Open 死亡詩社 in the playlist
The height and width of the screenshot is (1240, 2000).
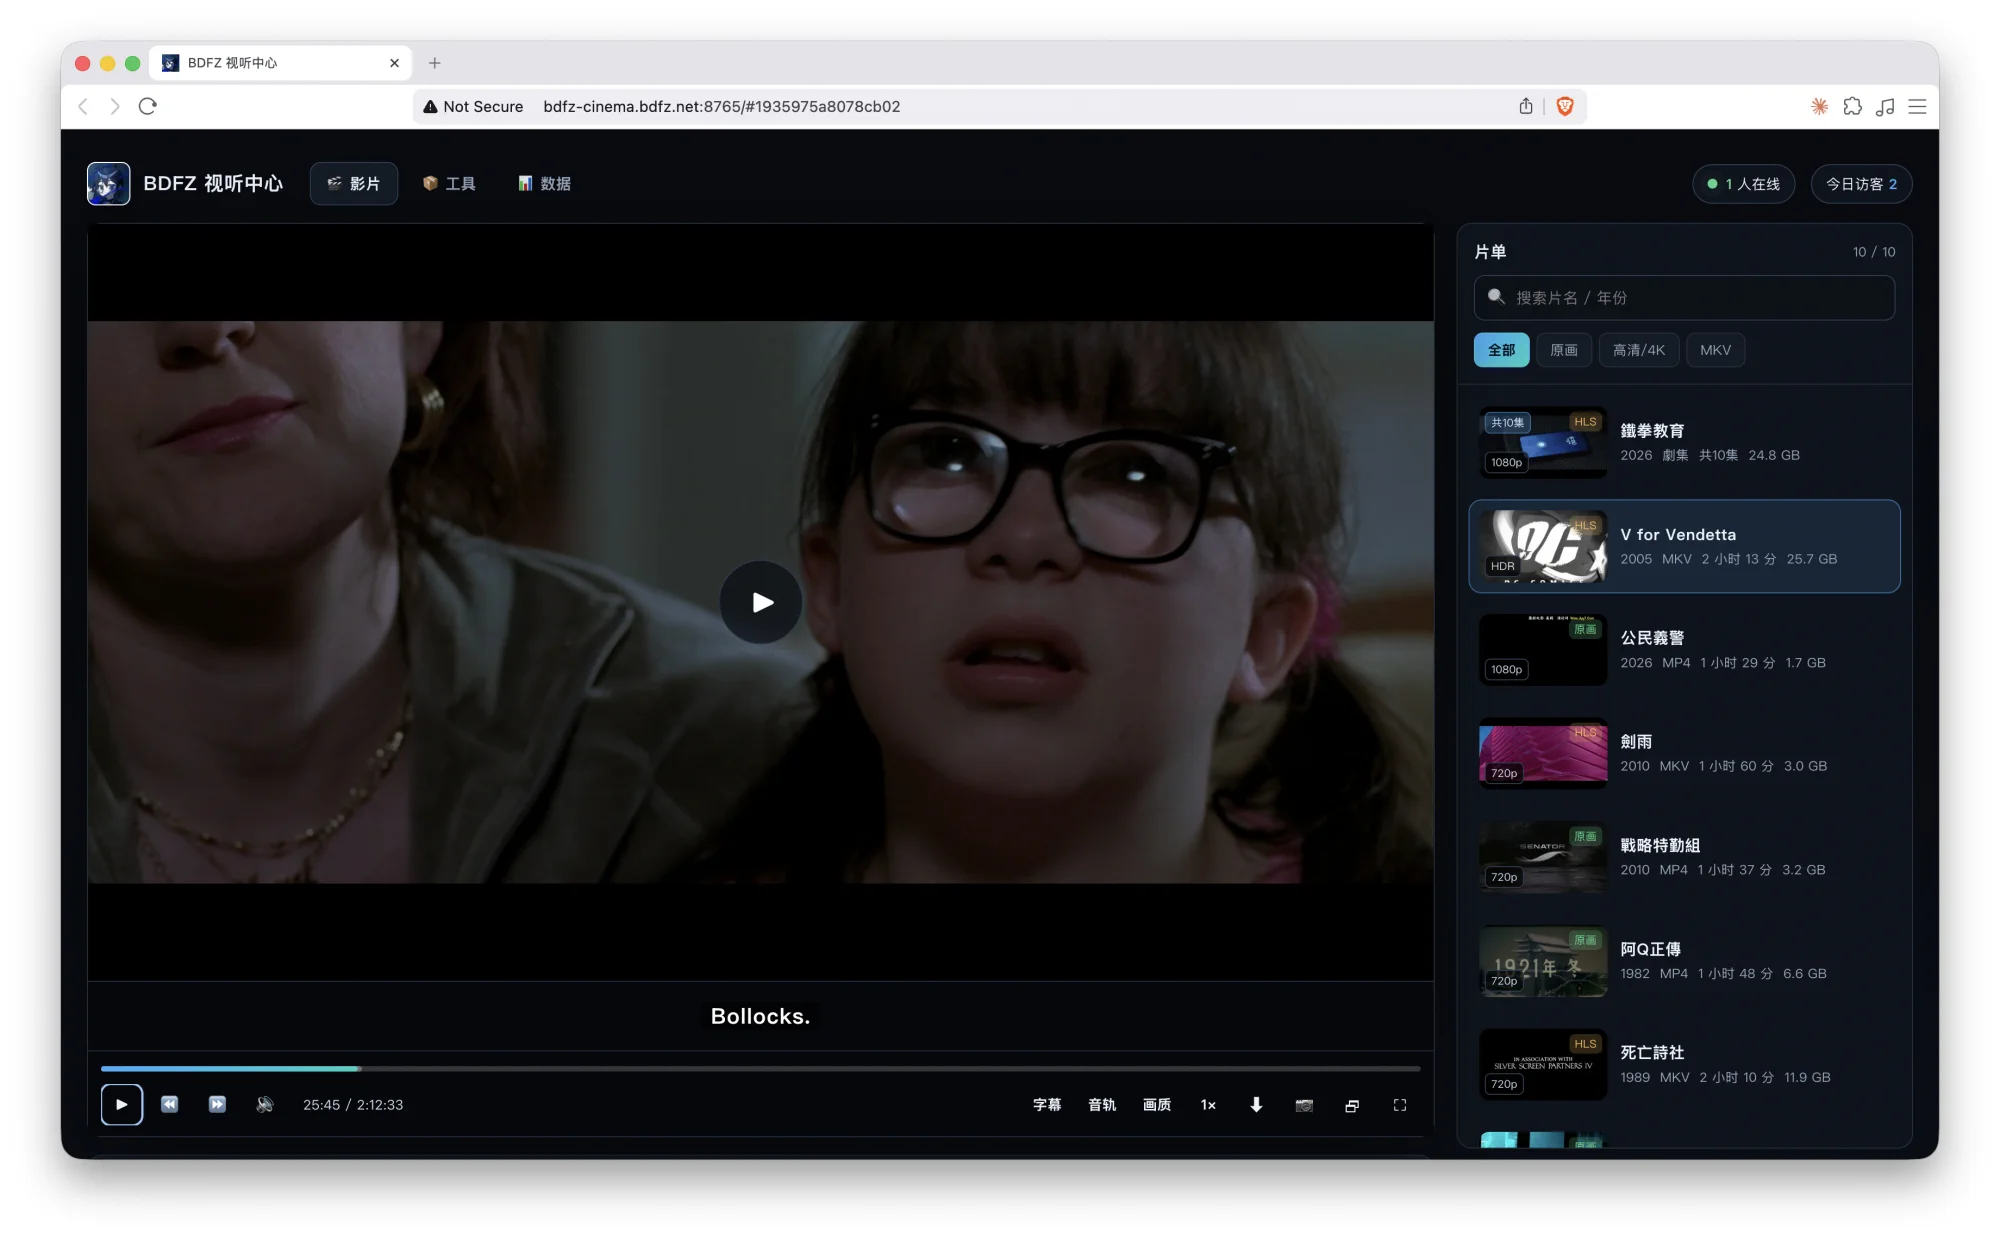pyautogui.click(x=1684, y=1064)
